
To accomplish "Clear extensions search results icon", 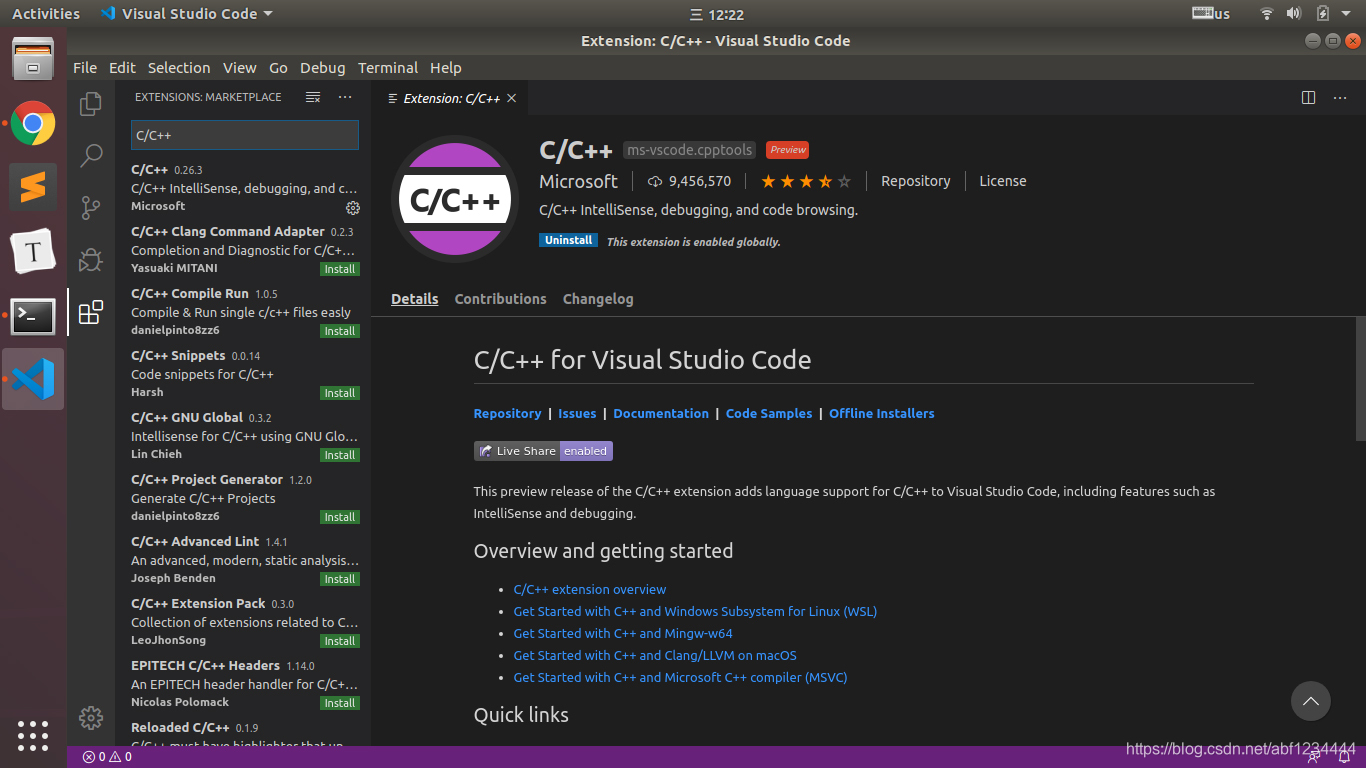I will [313, 97].
